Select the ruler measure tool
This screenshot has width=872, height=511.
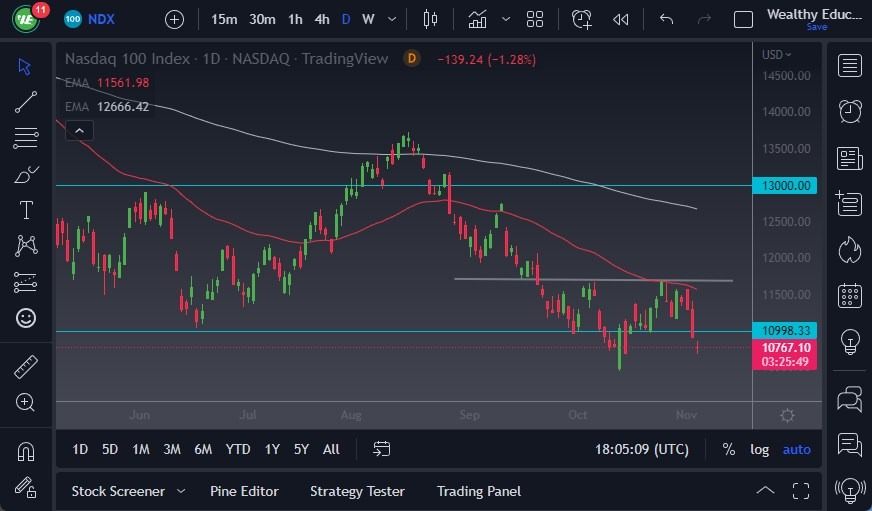tap(26, 367)
